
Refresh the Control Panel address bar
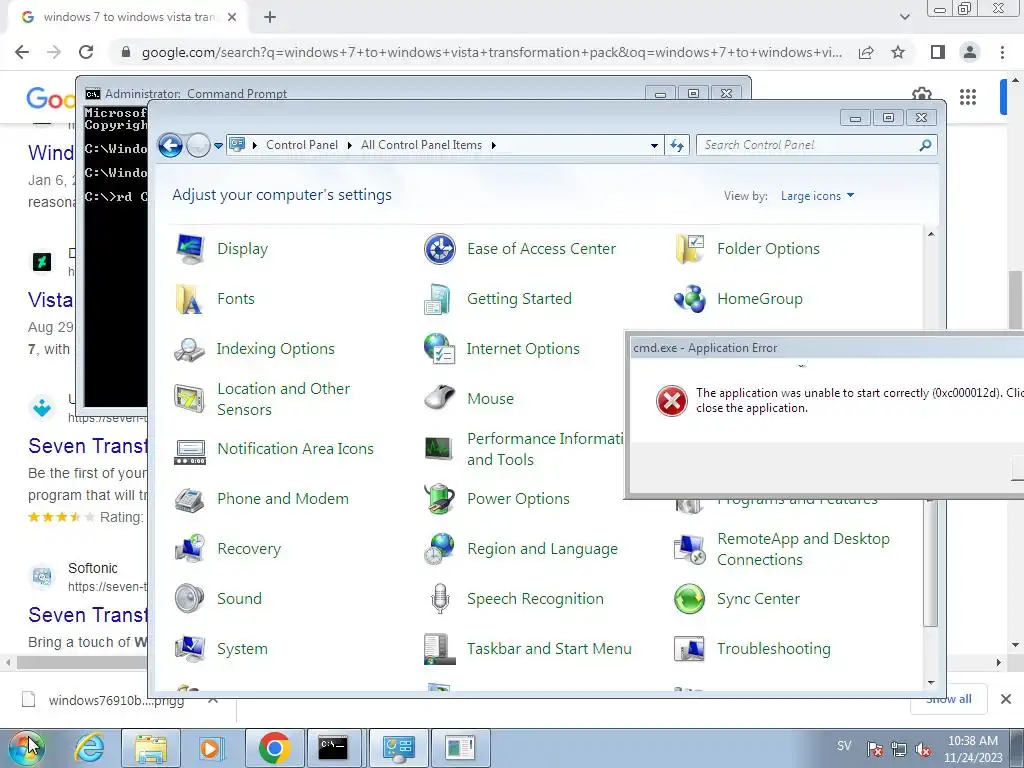coord(677,145)
